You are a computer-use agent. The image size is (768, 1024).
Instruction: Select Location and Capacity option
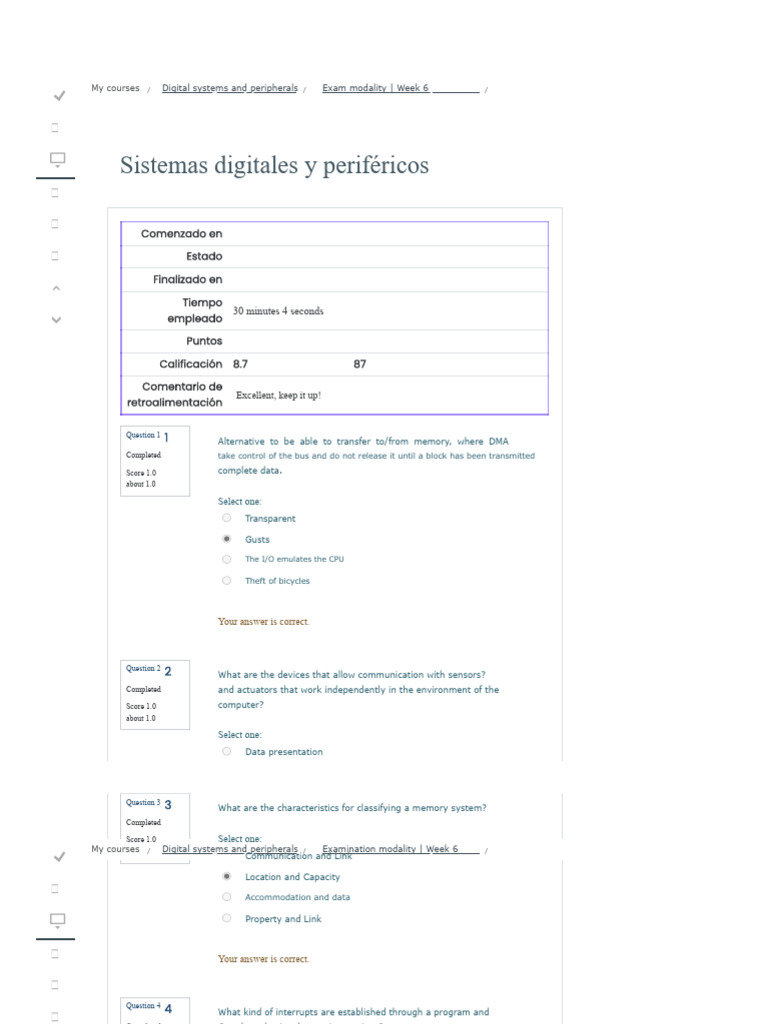pos(227,876)
